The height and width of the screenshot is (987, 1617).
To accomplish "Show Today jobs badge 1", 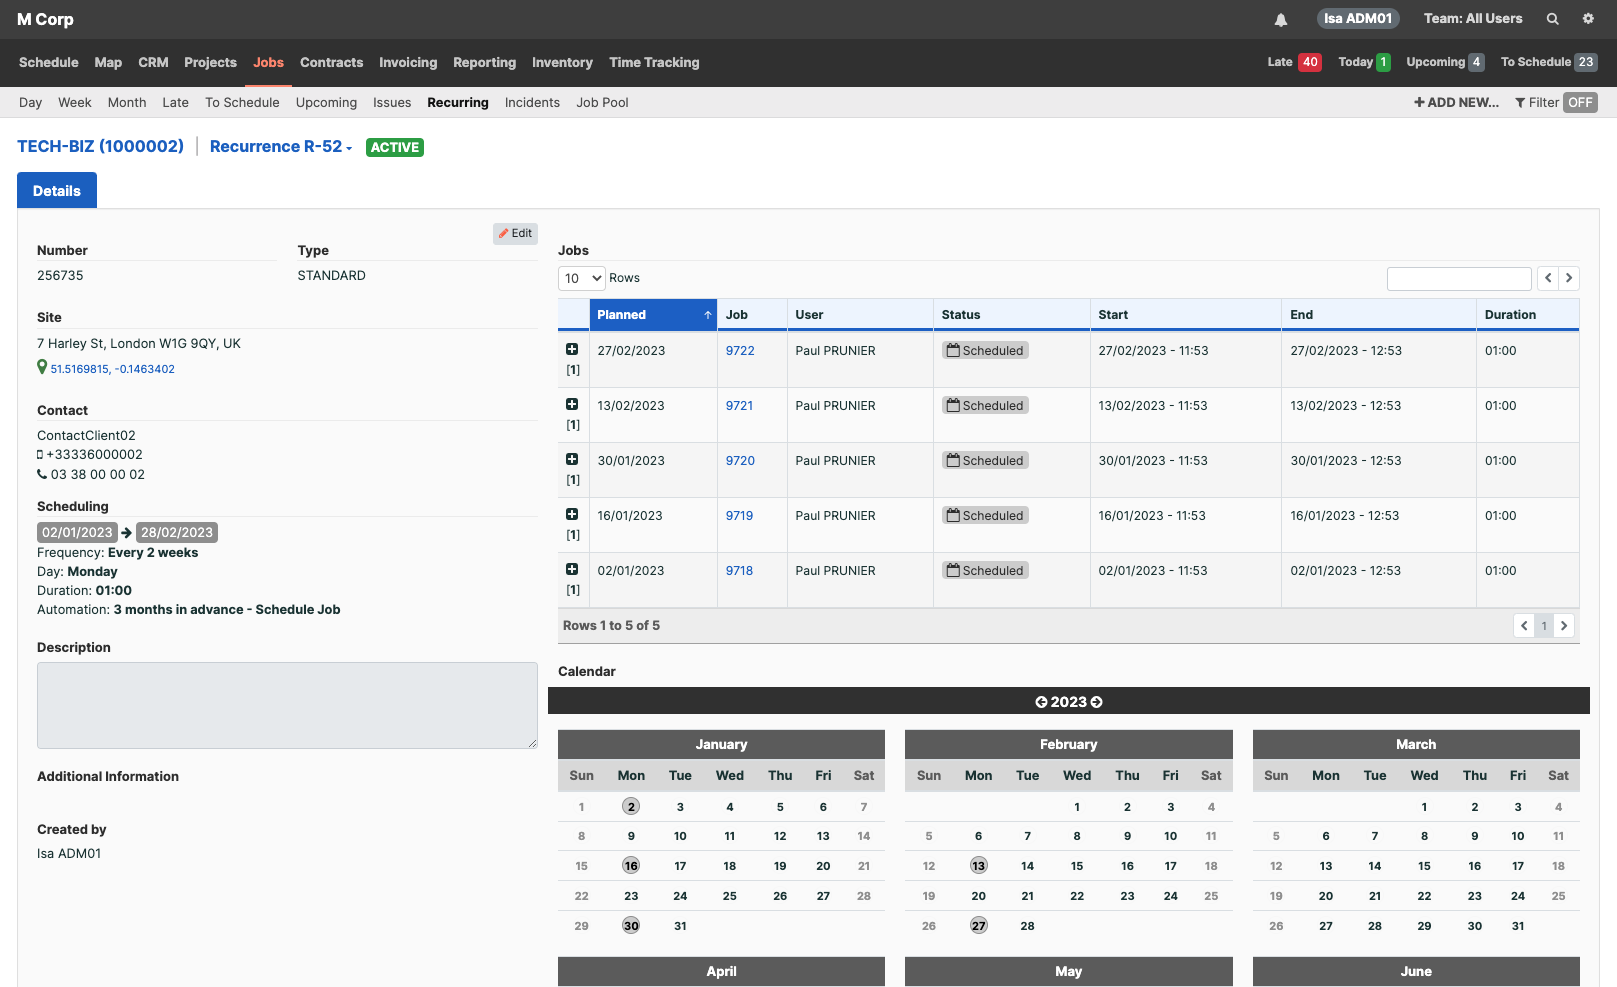I will click(x=1383, y=62).
